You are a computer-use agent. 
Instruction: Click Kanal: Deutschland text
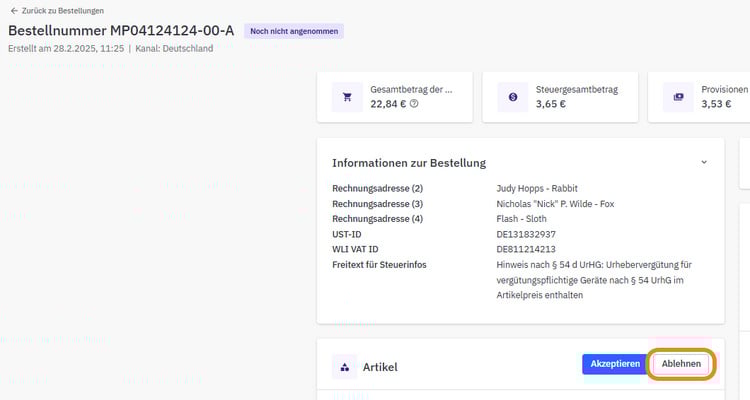pos(174,48)
